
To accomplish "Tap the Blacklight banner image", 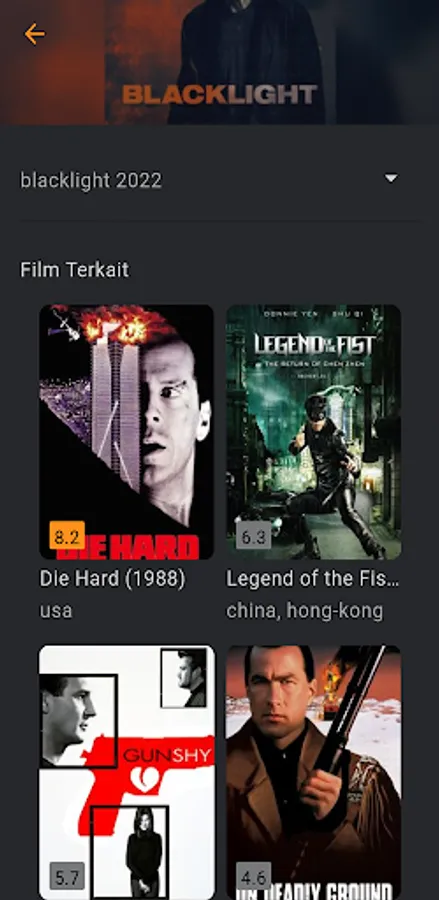I will 219,62.
